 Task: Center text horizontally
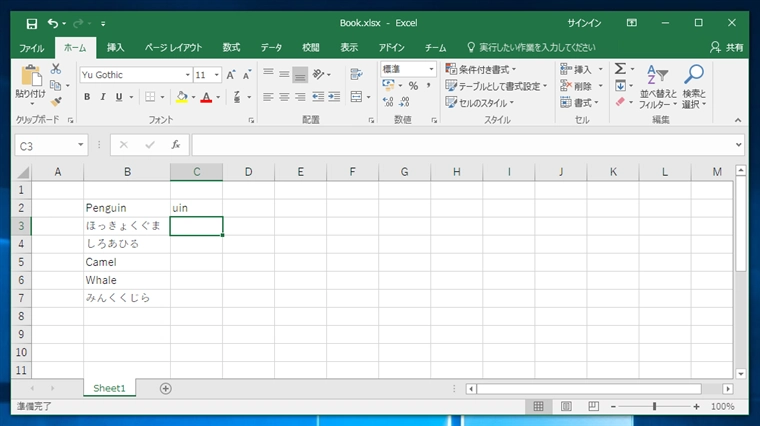click(x=284, y=97)
